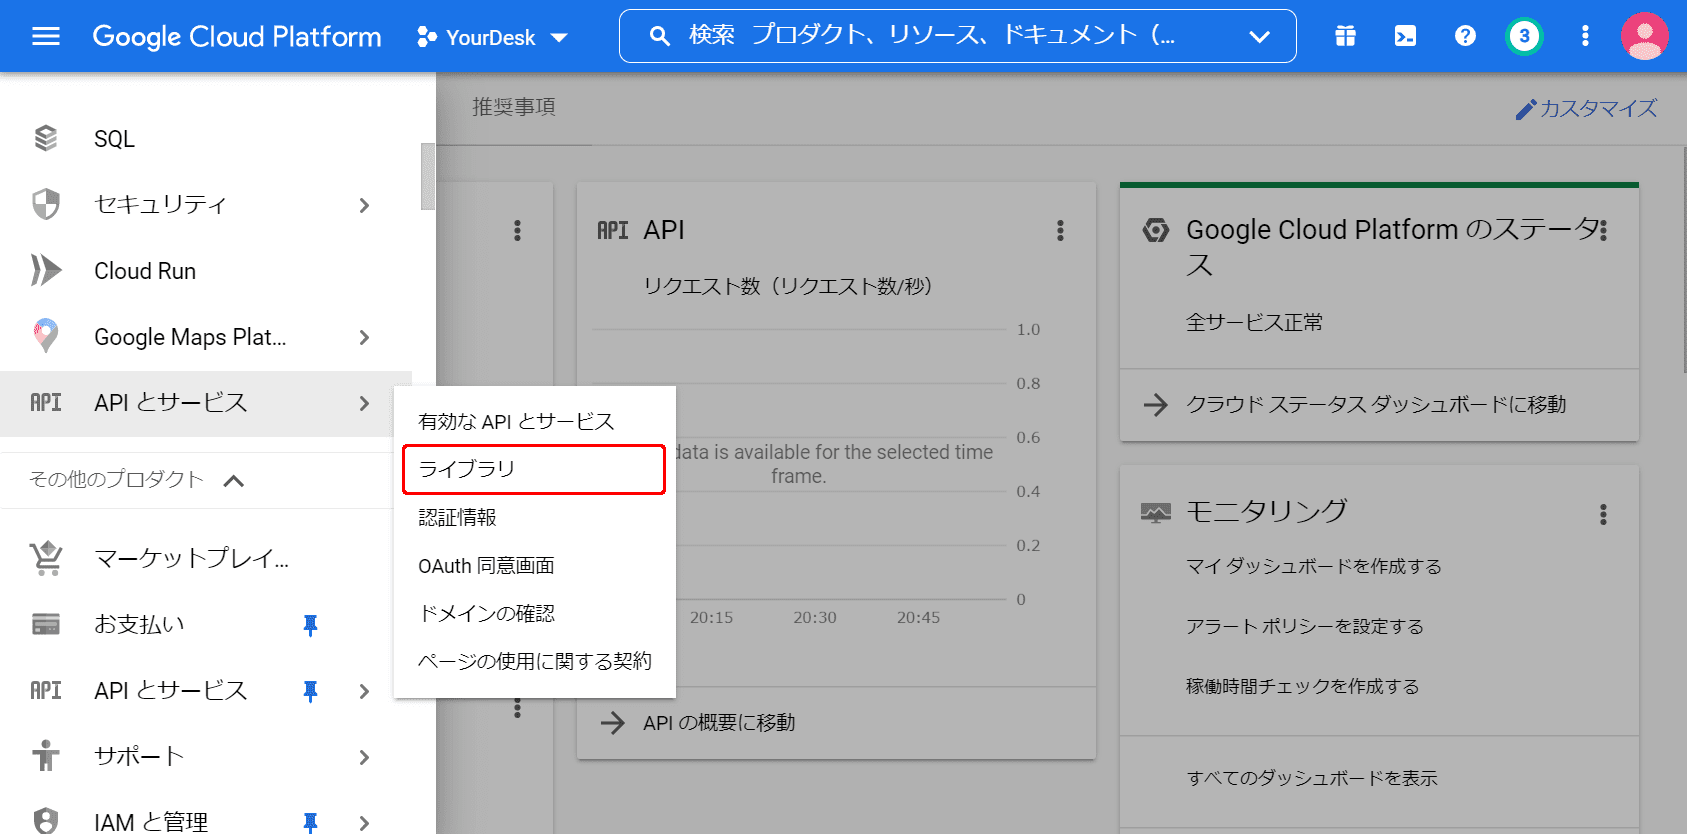
Task: Click the gift free trial icon
Action: tap(1345, 37)
